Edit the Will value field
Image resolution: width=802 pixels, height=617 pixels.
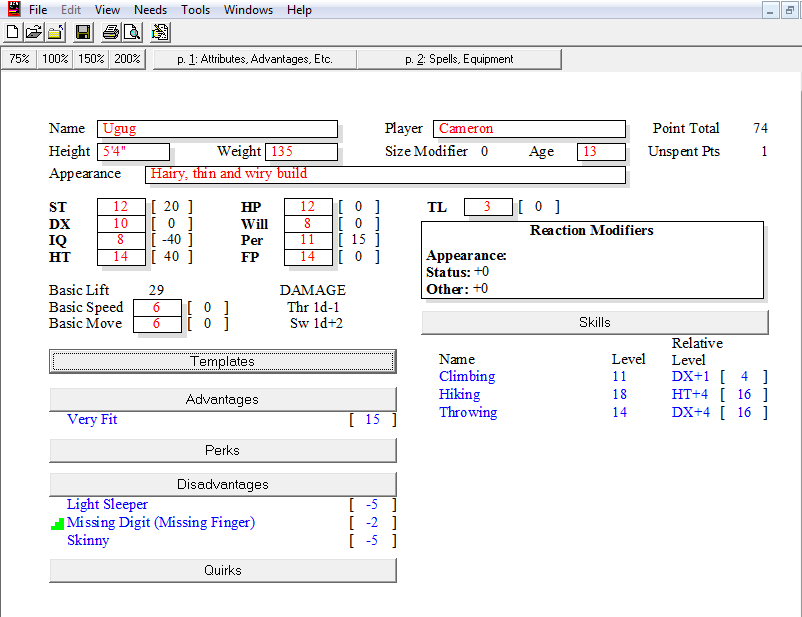click(x=308, y=223)
